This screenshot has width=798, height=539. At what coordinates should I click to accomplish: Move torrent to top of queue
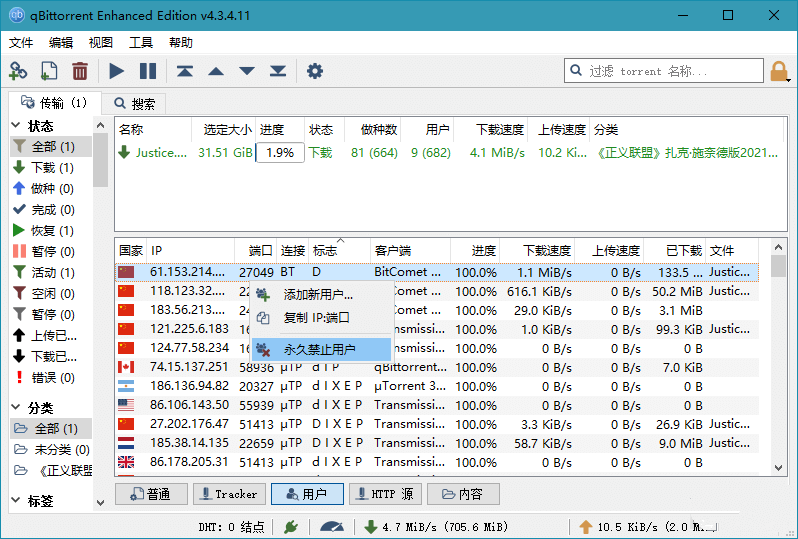185,71
